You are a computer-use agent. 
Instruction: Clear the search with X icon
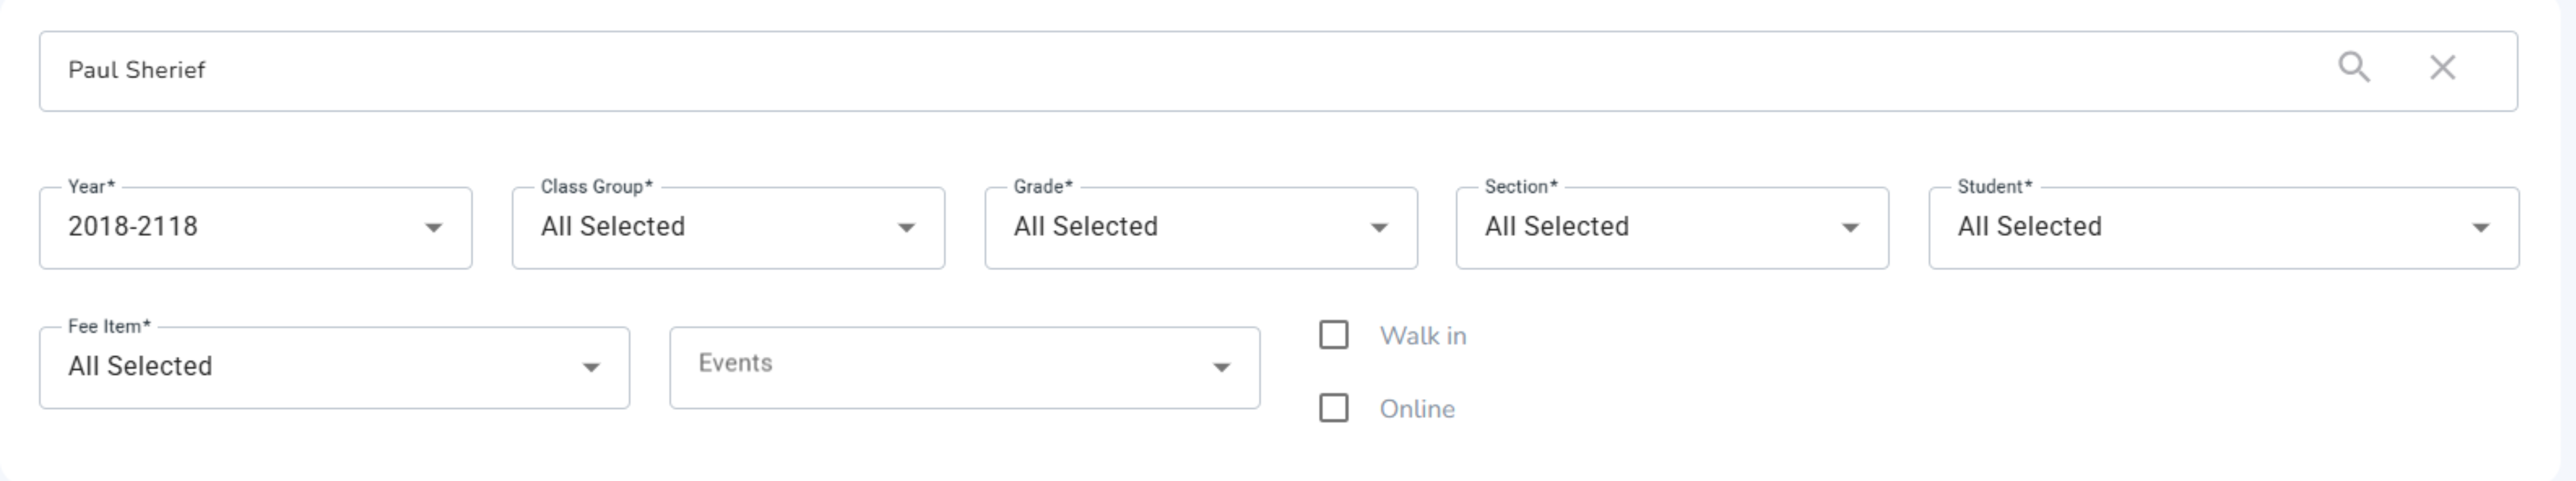pyautogui.click(x=2442, y=68)
